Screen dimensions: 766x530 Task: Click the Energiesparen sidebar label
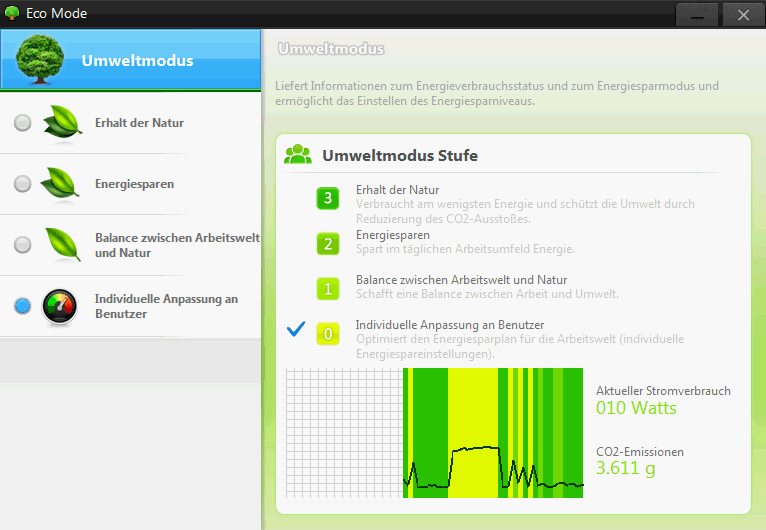(x=134, y=184)
